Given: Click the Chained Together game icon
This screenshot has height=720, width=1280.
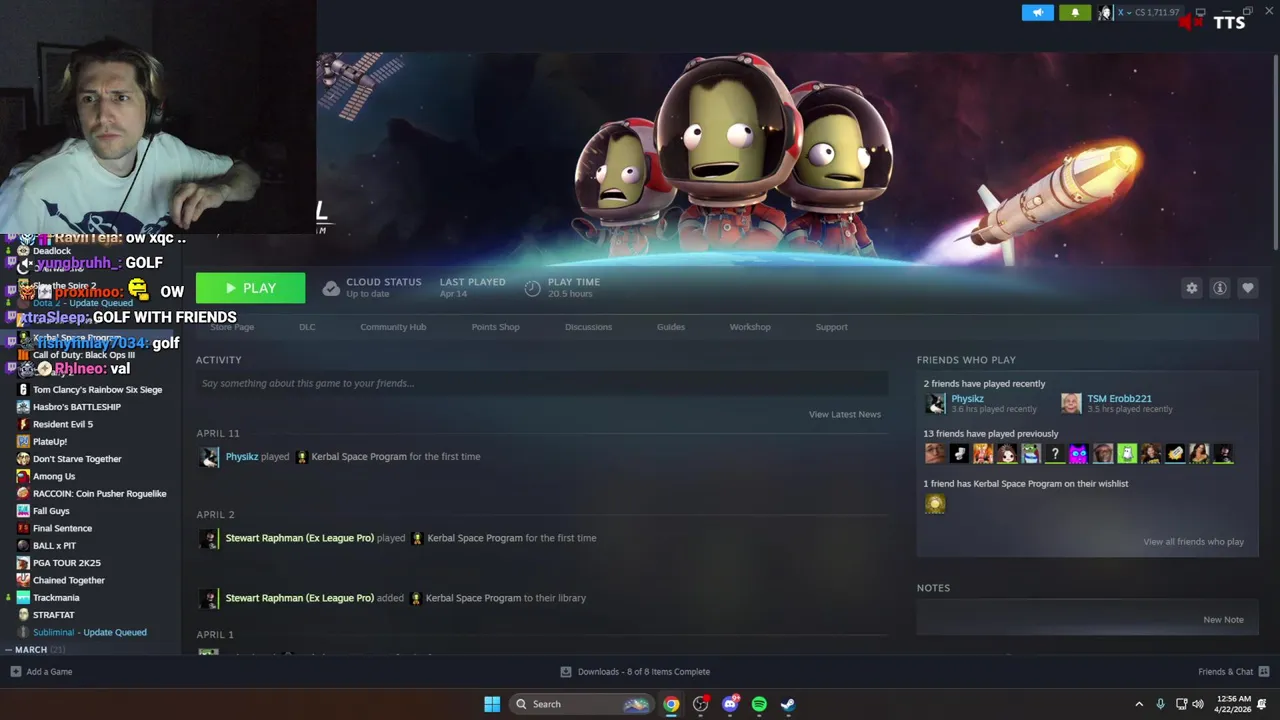Looking at the screenshot, I should coord(23,580).
